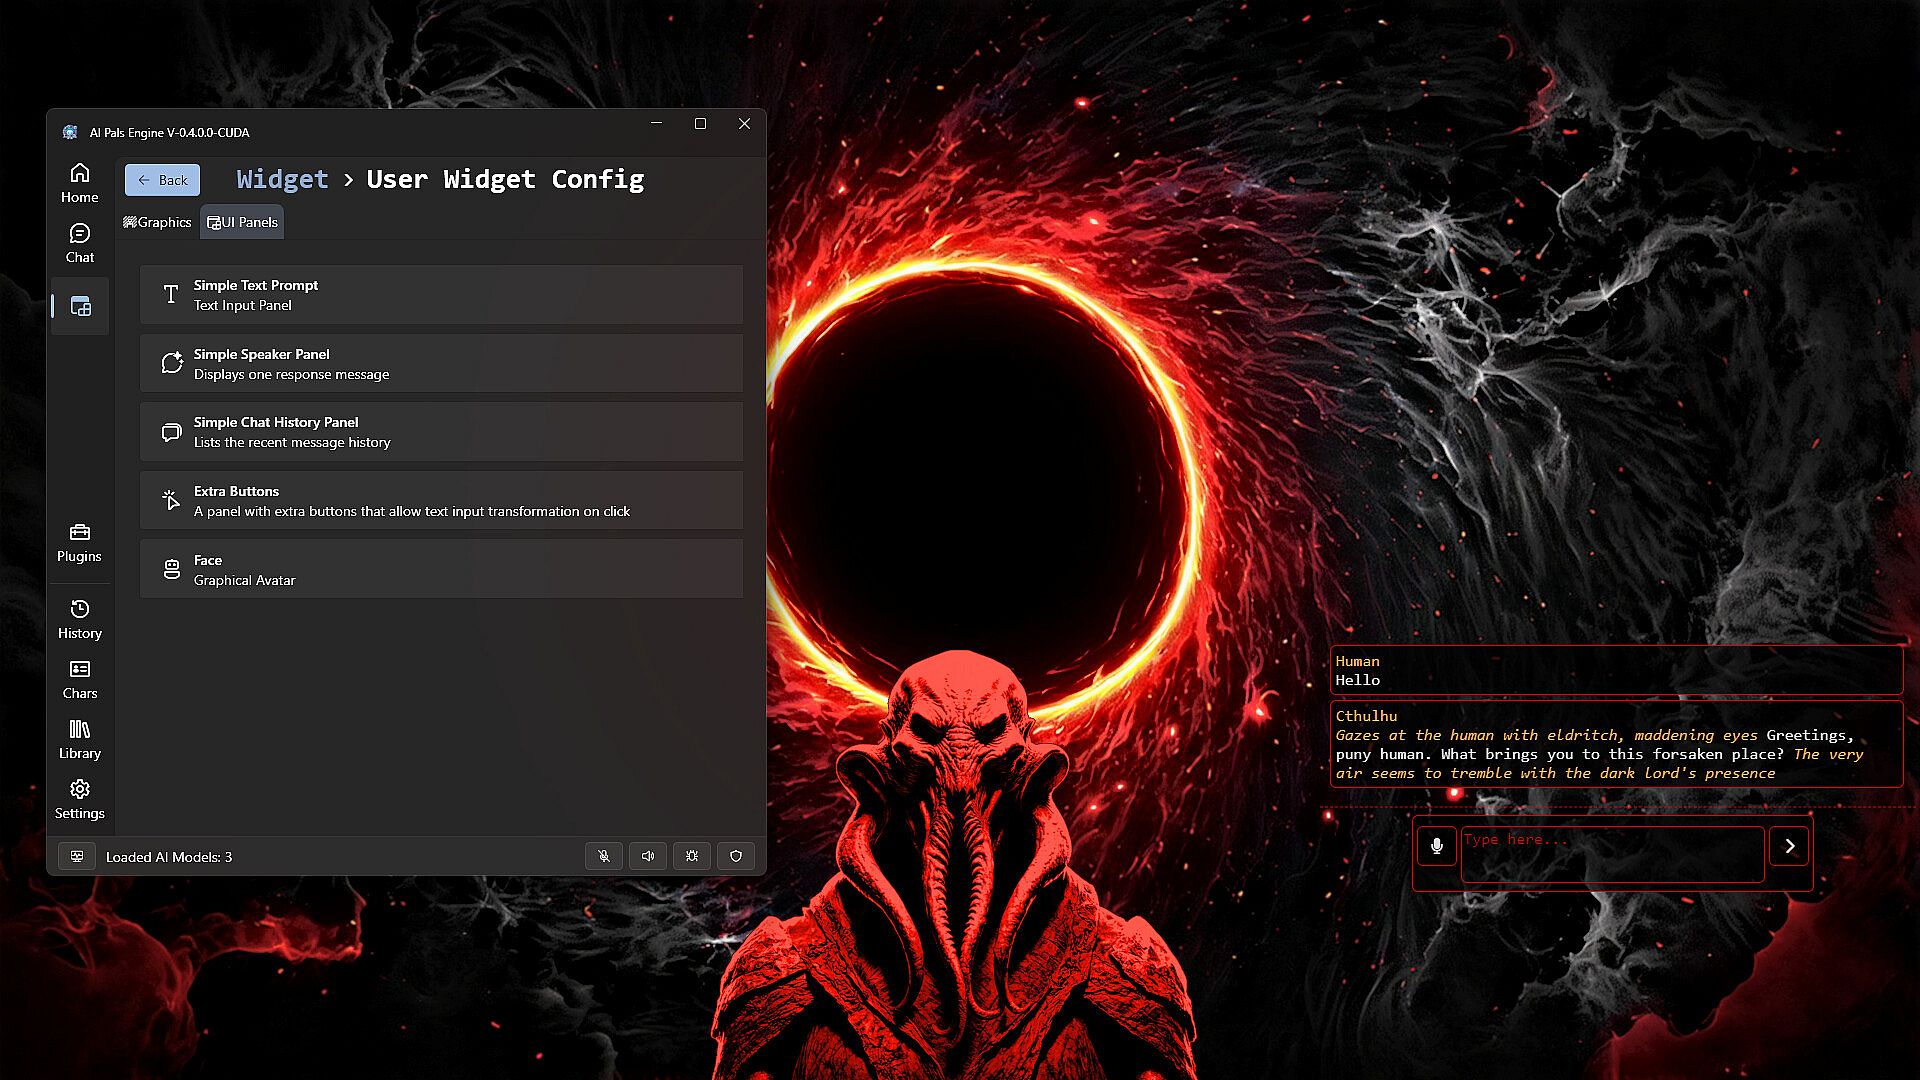Image resolution: width=1920 pixels, height=1080 pixels.
Task: Click the widget Type here input field
Action: coord(1612,853)
